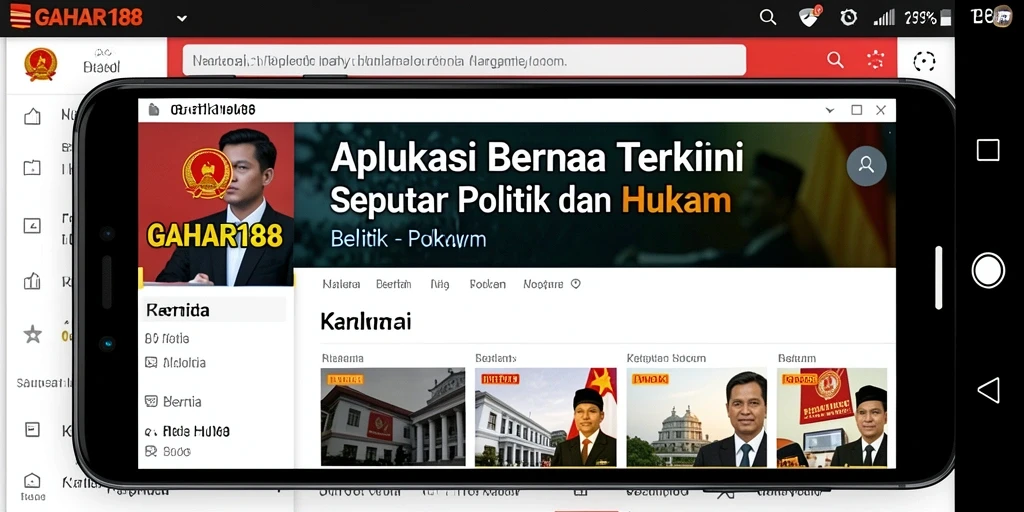1024x512 pixels.
Task: Select the B0 Natie sidebar entry
Action: click(x=167, y=338)
